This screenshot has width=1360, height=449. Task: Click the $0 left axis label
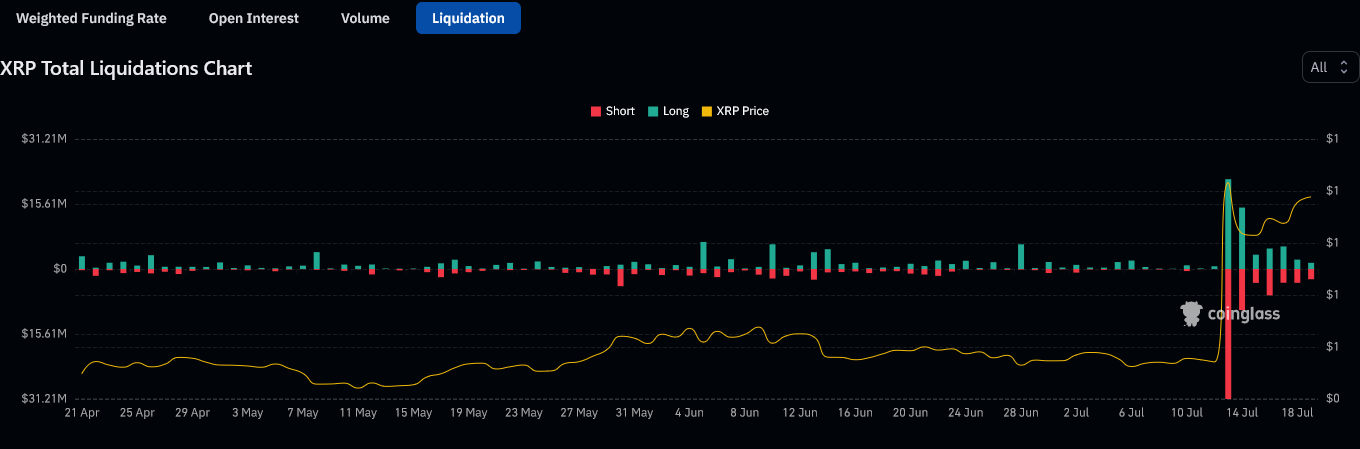59,269
